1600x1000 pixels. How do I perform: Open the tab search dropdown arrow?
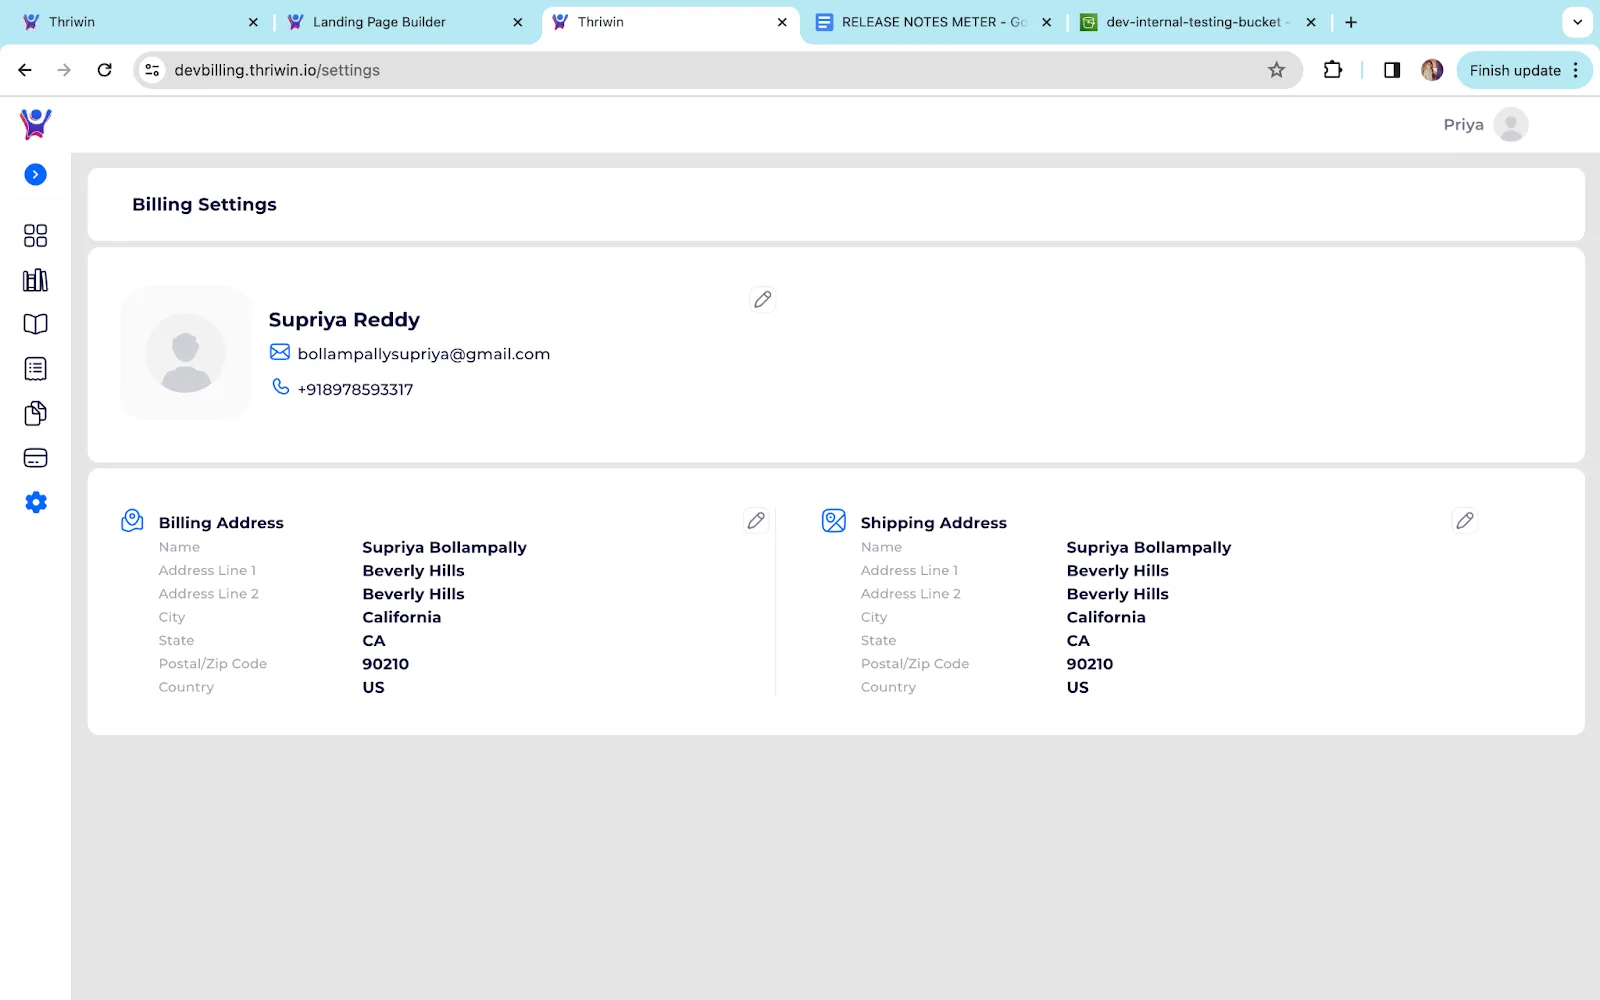pyautogui.click(x=1577, y=22)
